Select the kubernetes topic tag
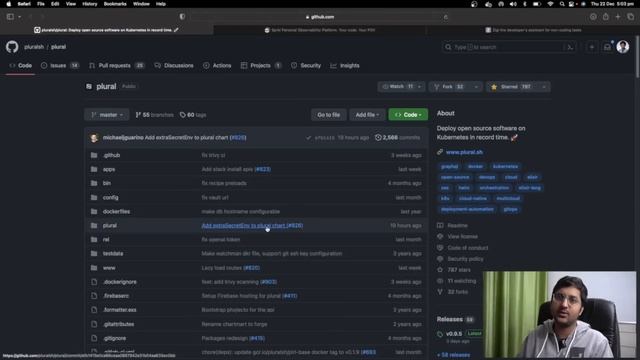This screenshot has width=640, height=360. click(505, 167)
